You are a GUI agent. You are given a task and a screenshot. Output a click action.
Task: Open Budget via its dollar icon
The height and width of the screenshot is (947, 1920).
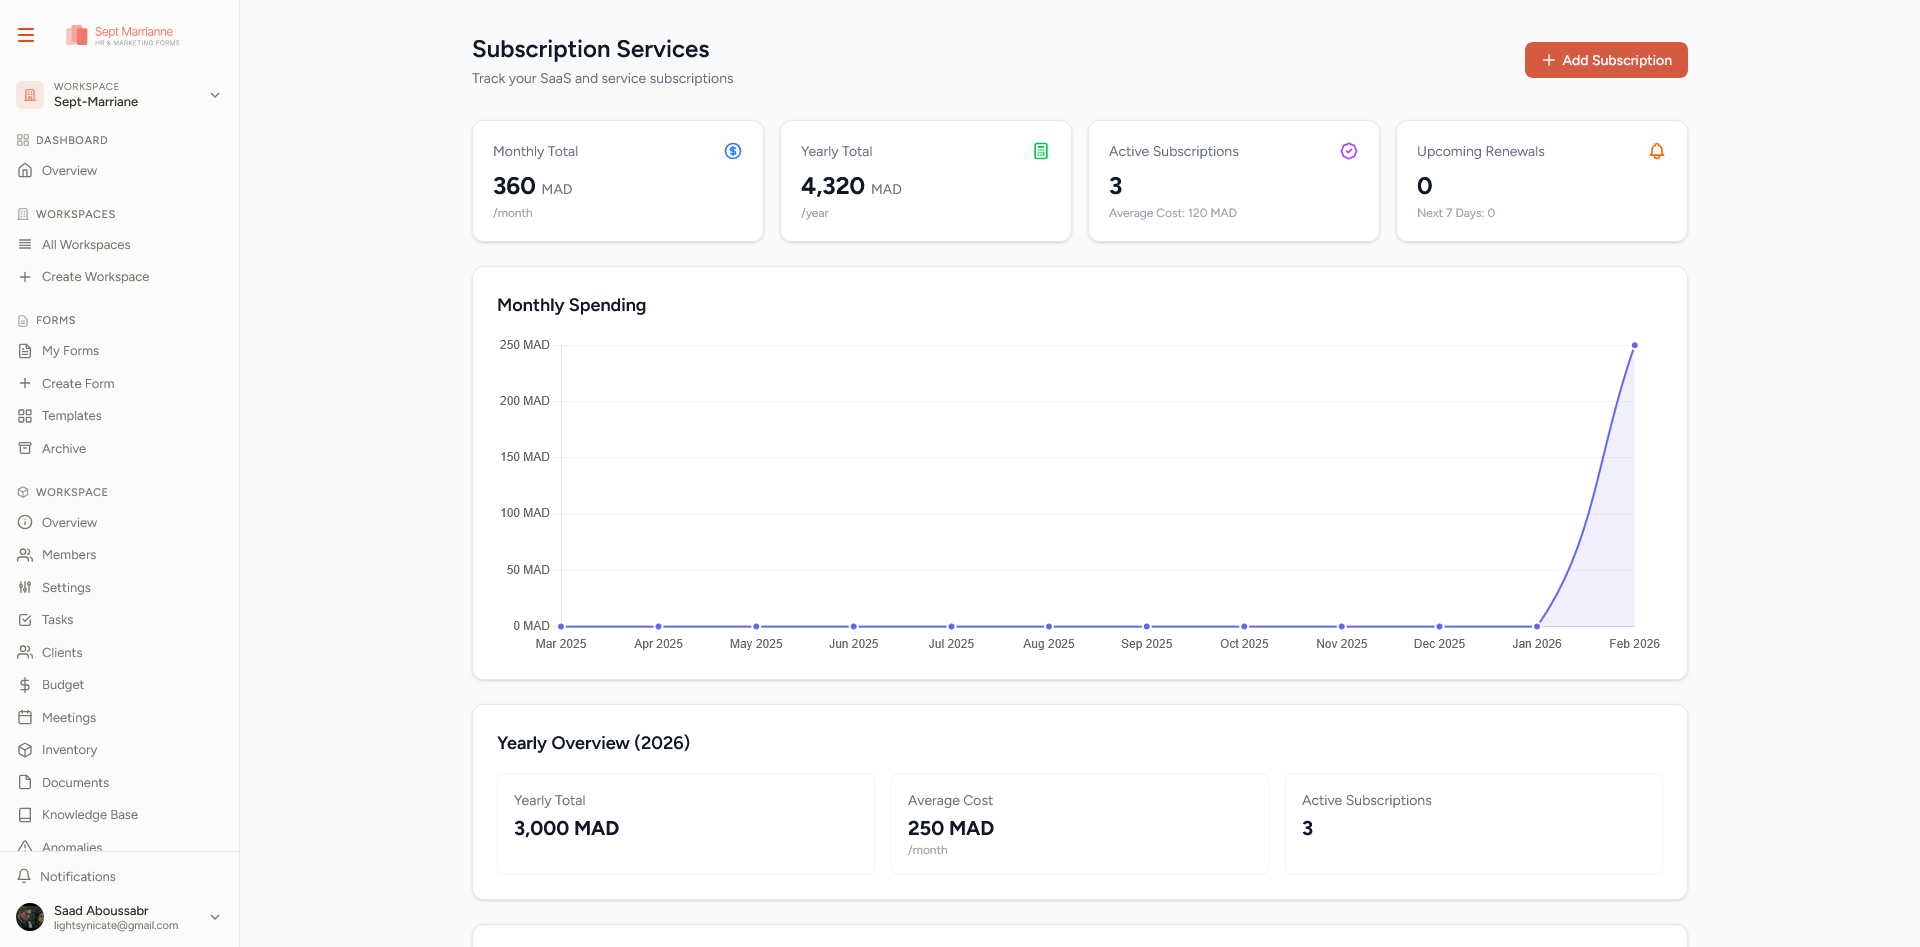tap(25, 685)
